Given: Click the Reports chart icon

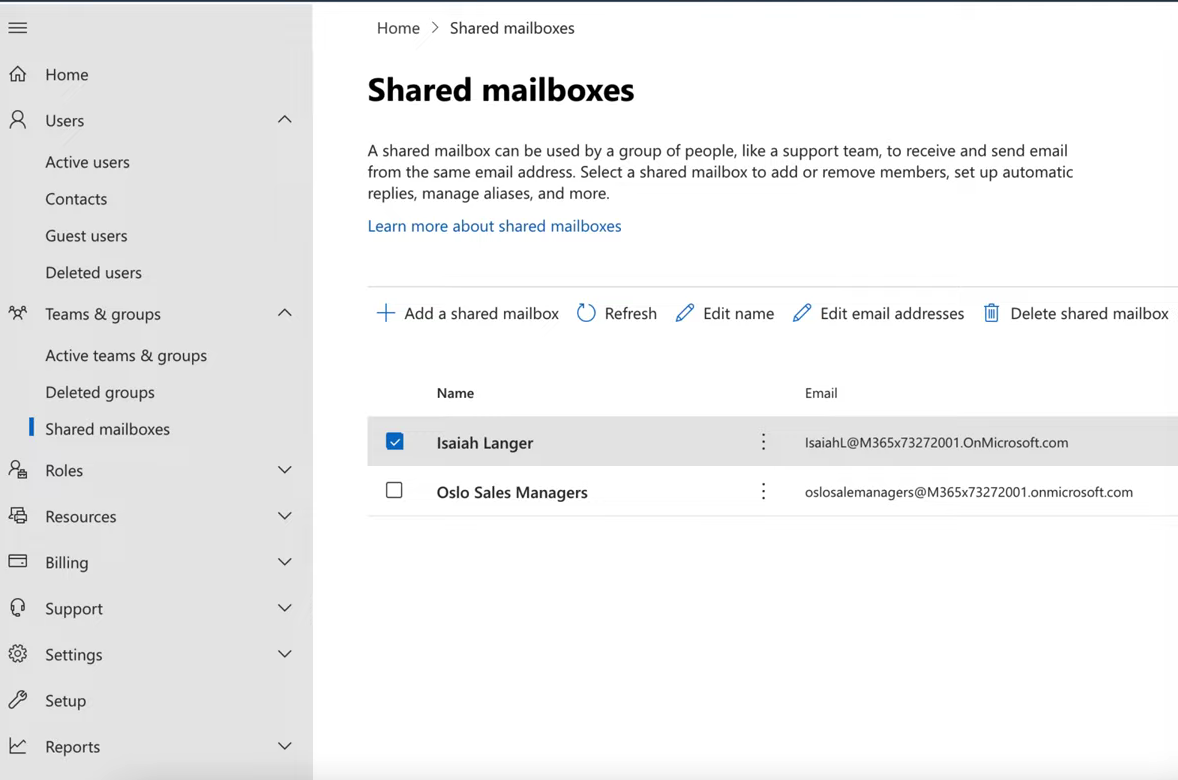Looking at the screenshot, I should click(x=18, y=745).
